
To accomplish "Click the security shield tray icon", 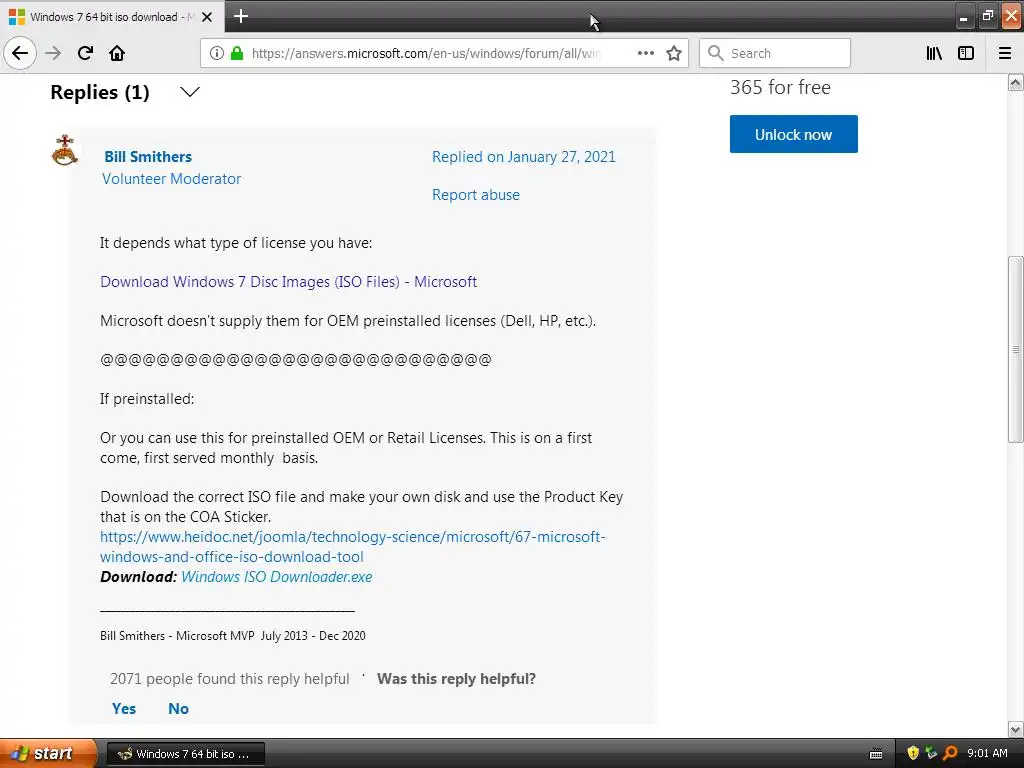I will (x=913, y=754).
